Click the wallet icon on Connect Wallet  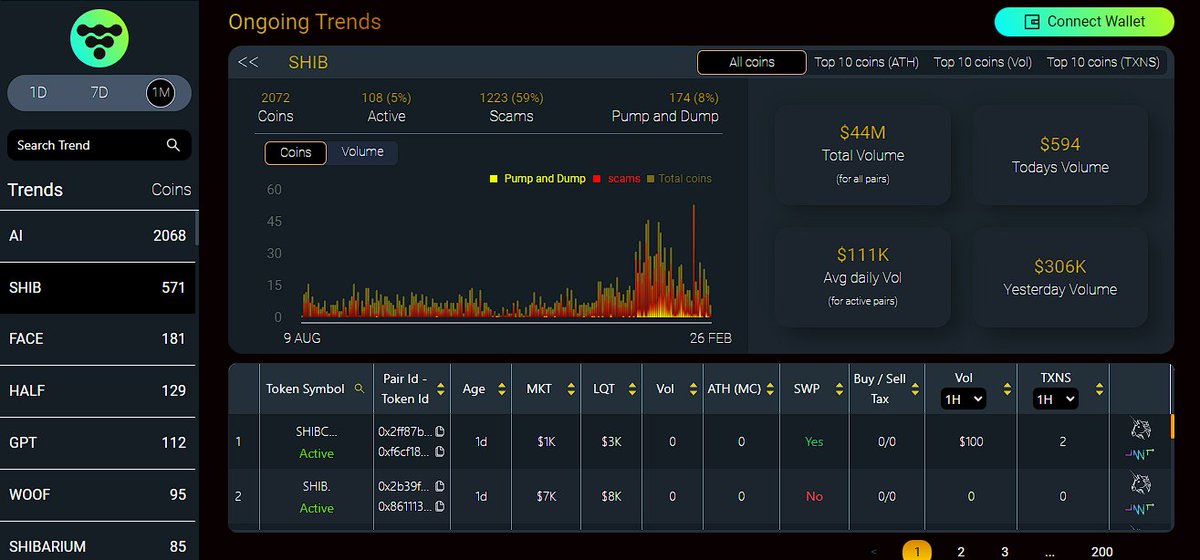click(1034, 21)
